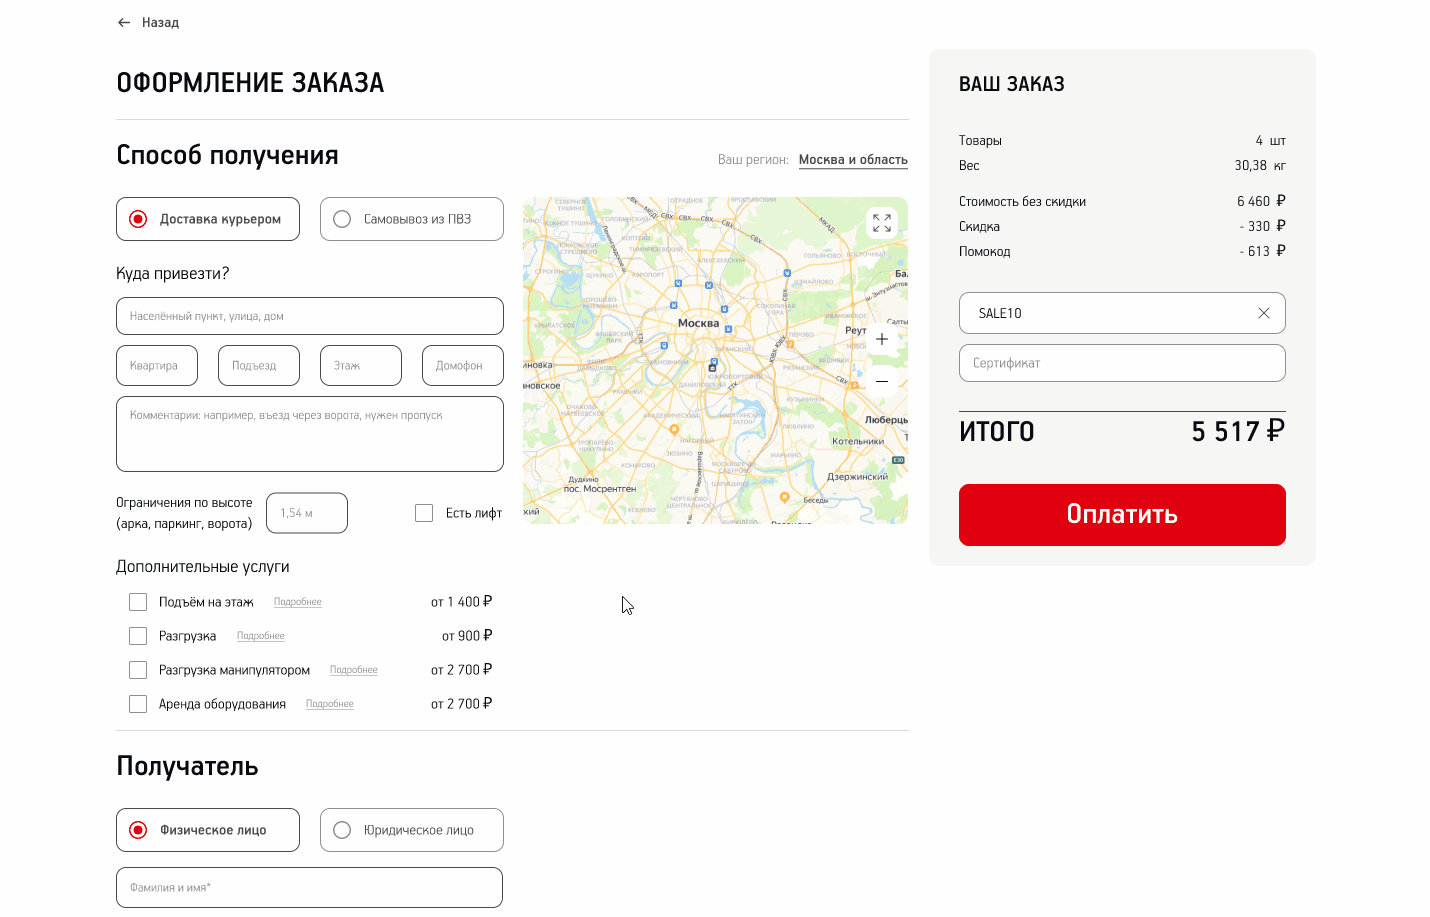Zoom out on the map
The height and width of the screenshot is (917, 1430).
pyautogui.click(x=881, y=381)
